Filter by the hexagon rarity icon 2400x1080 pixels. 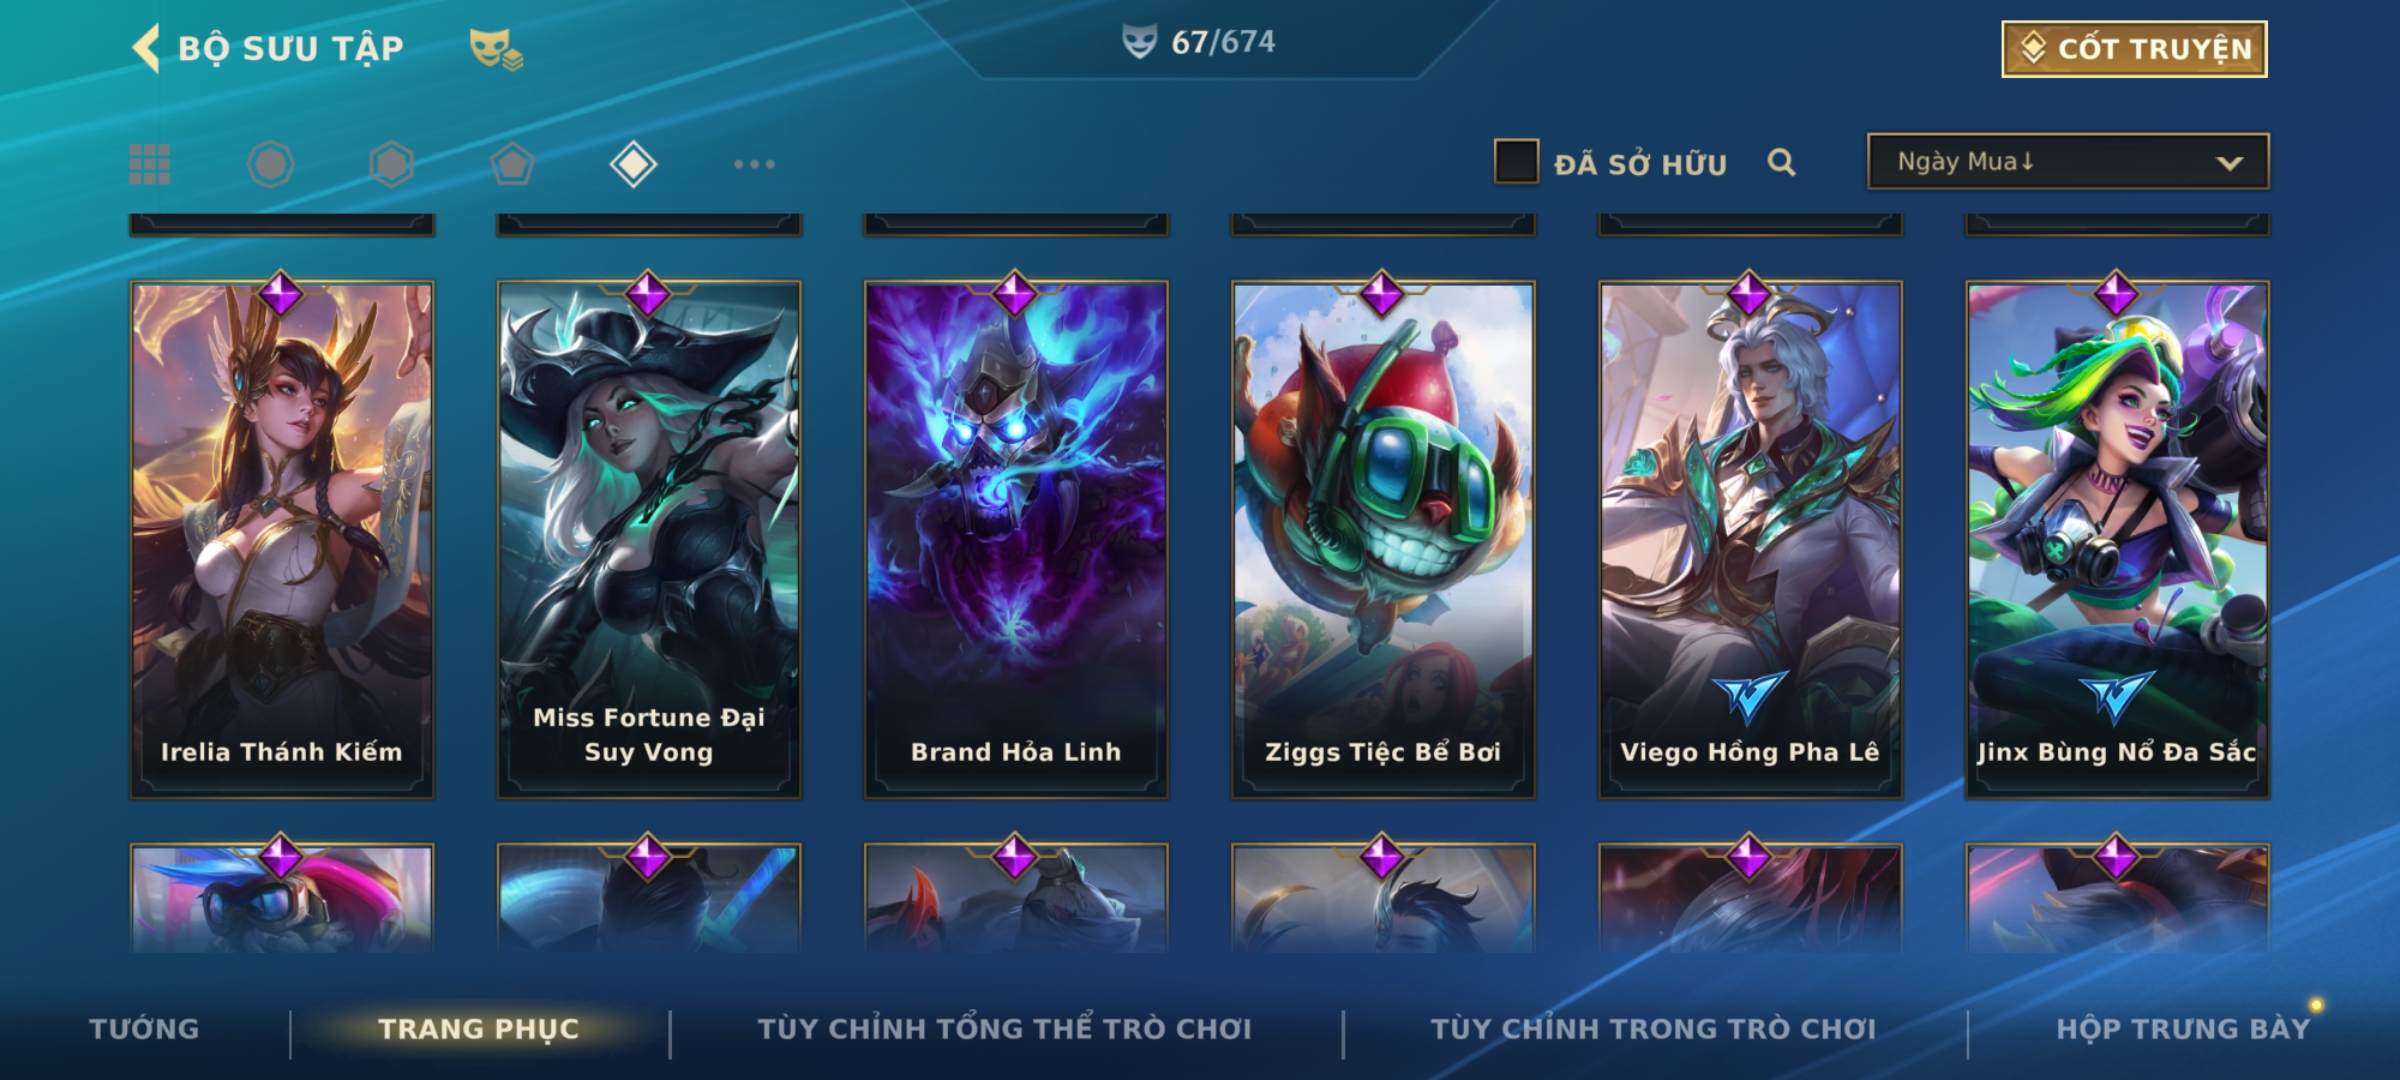coord(391,164)
